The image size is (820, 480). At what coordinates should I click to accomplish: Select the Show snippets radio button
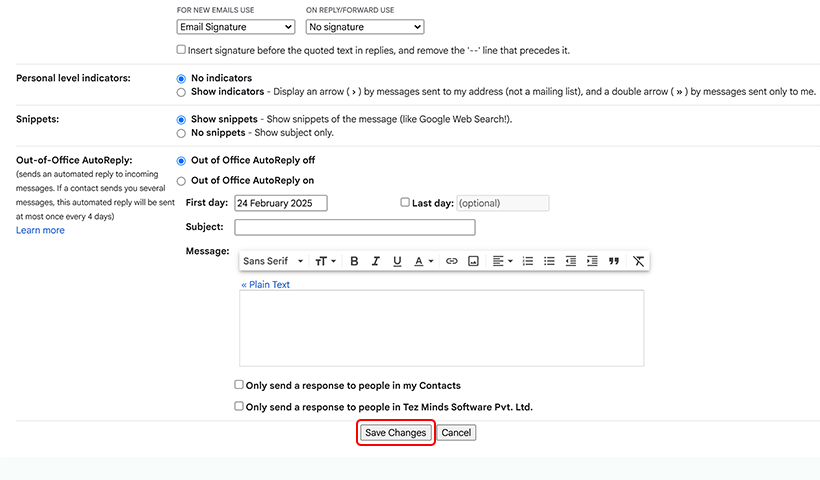(x=181, y=120)
